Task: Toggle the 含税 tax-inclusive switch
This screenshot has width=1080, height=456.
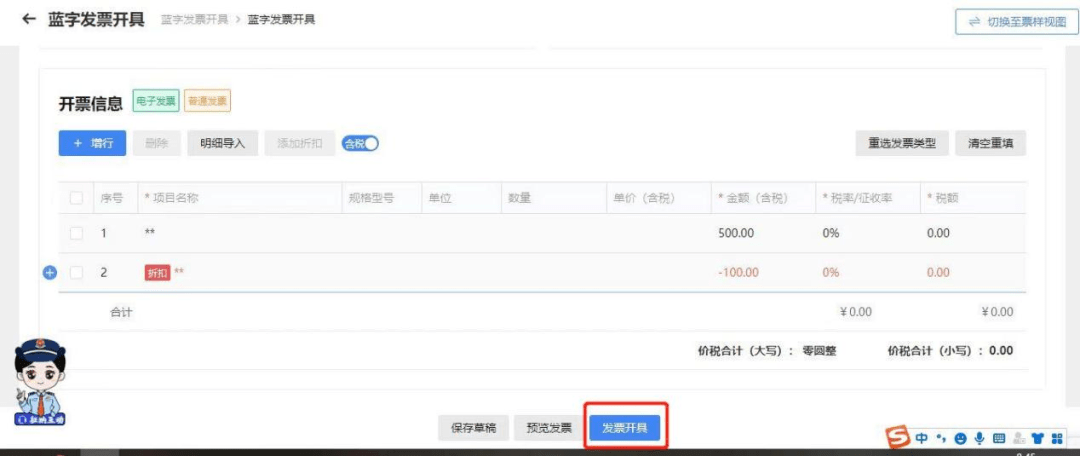Action: (360, 143)
